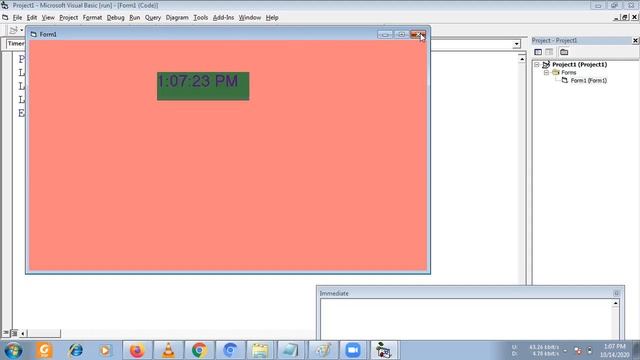Open the Paint app in taskbar
Viewport: 640px width, 360px height.
(322, 350)
